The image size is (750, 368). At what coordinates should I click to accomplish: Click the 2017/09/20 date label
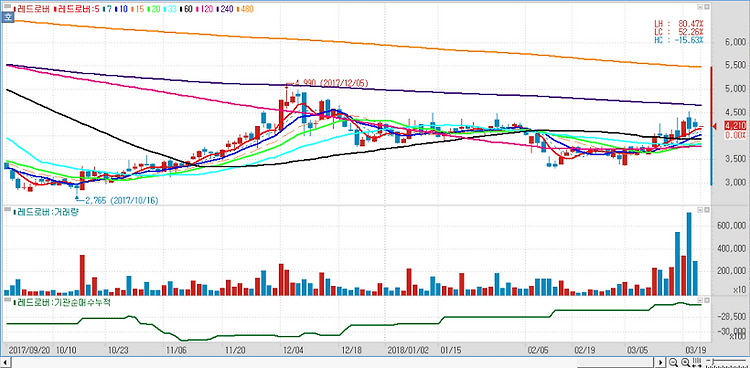[29, 350]
